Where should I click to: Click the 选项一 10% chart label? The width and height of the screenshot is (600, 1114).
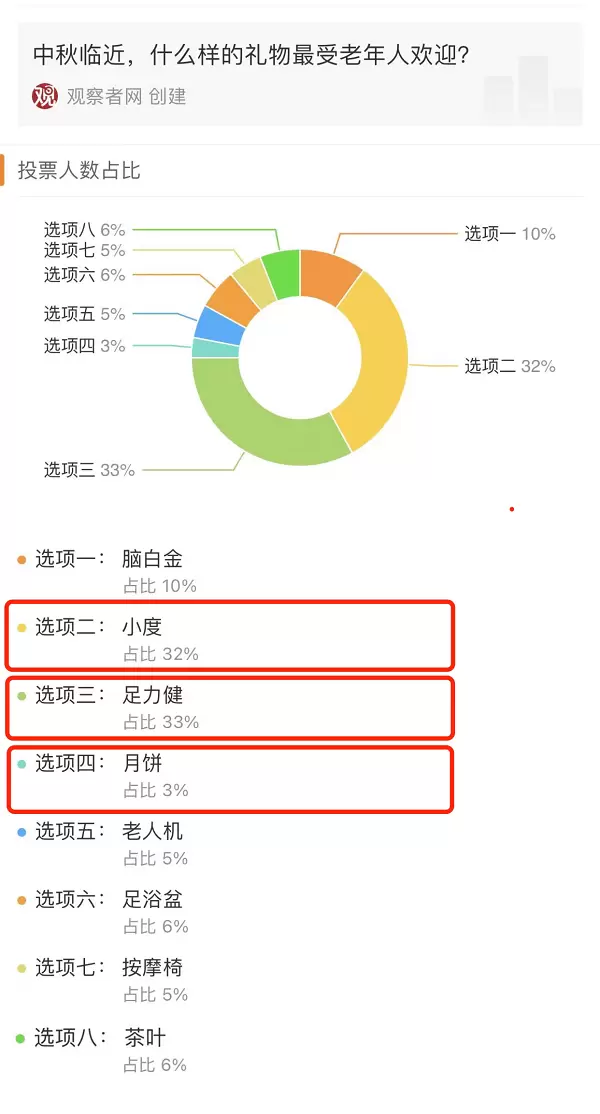[x=509, y=234]
